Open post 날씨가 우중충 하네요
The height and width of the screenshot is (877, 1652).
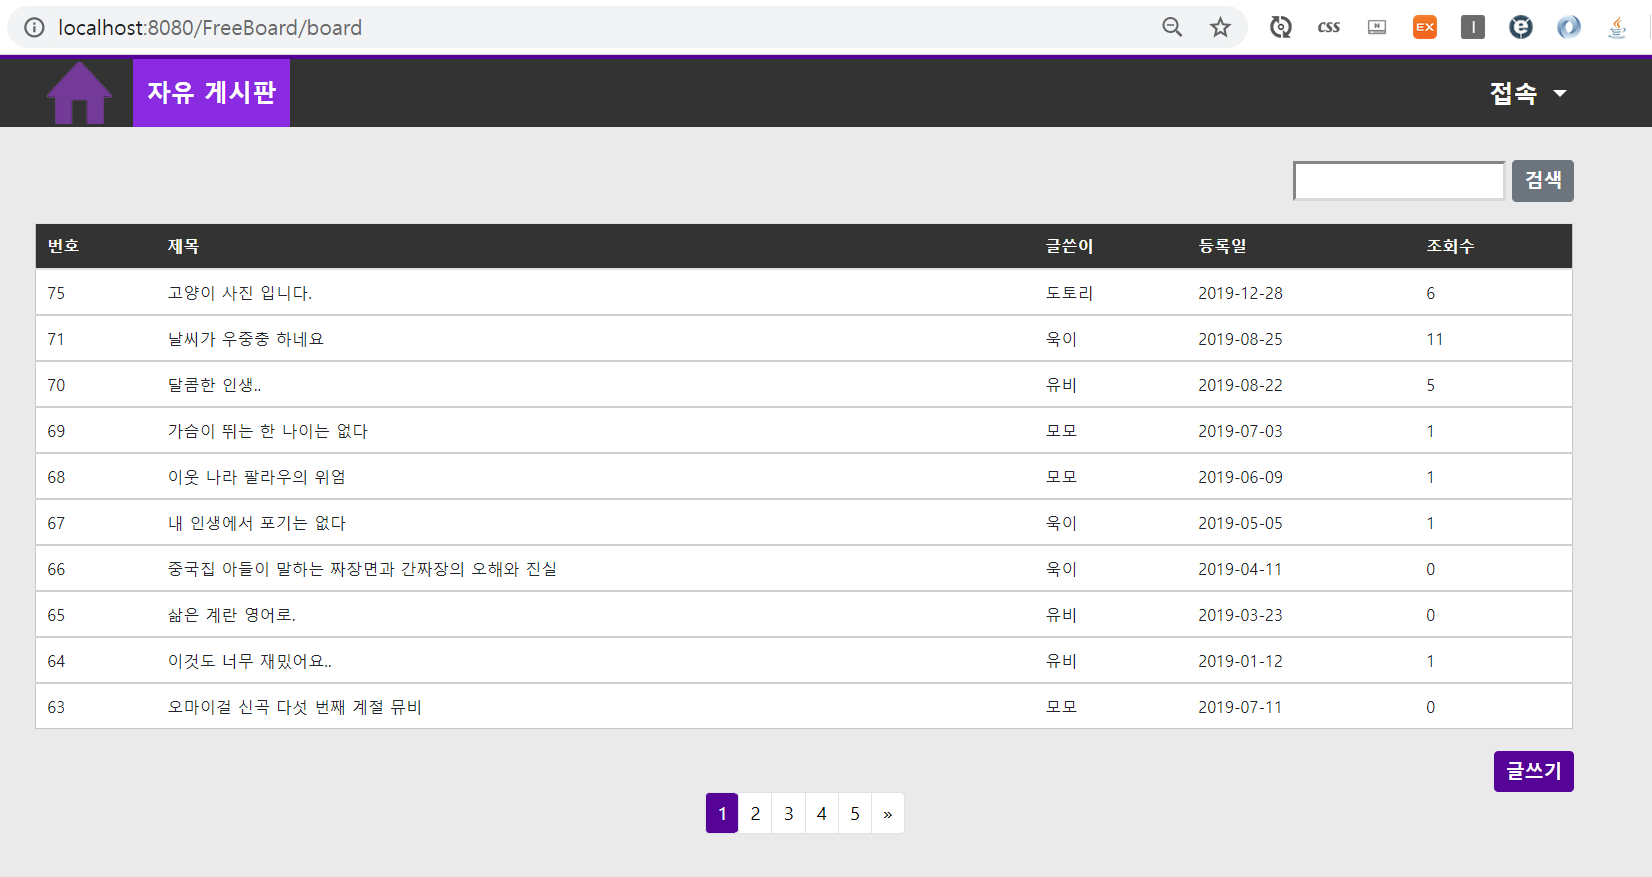(x=246, y=339)
